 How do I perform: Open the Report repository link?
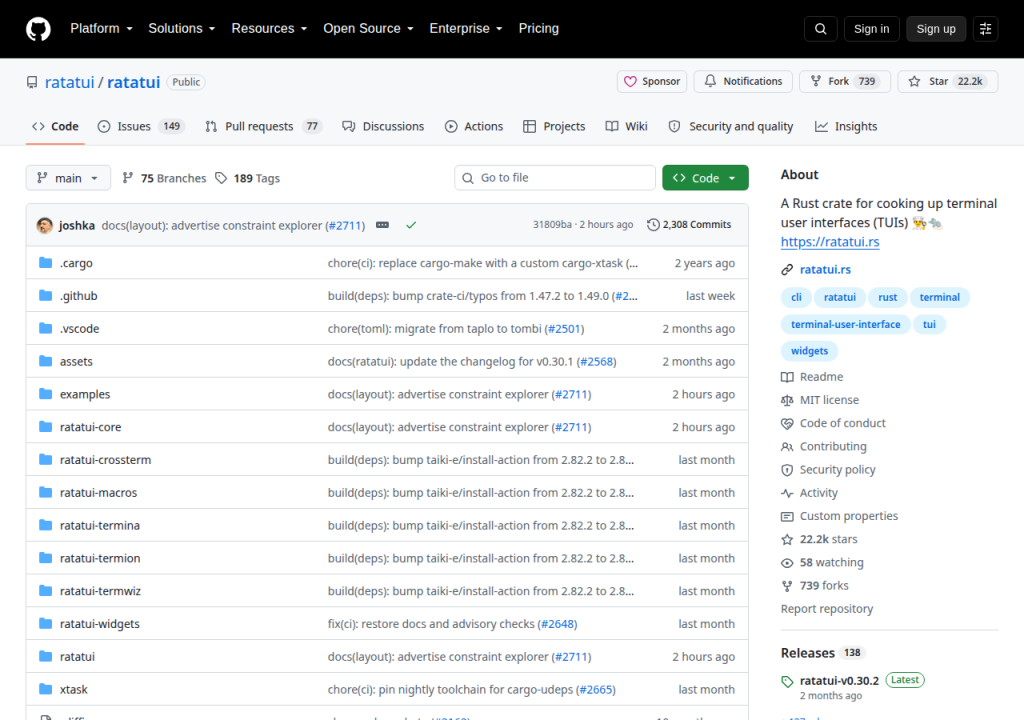coord(827,609)
